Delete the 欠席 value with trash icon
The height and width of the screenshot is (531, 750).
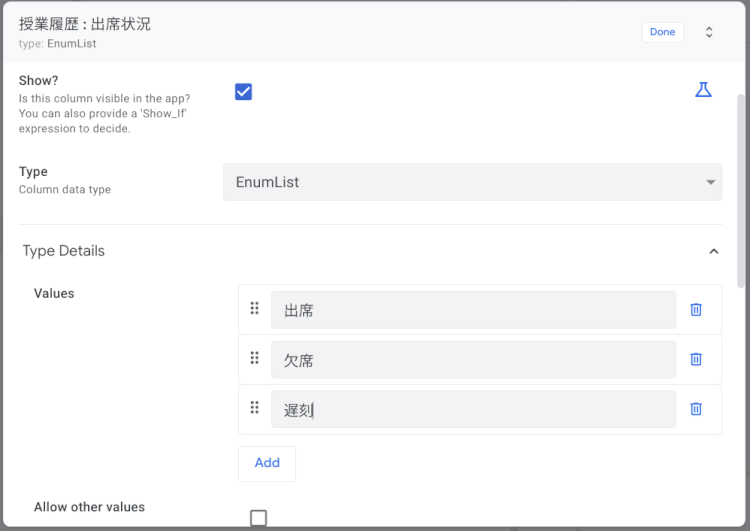click(x=696, y=359)
